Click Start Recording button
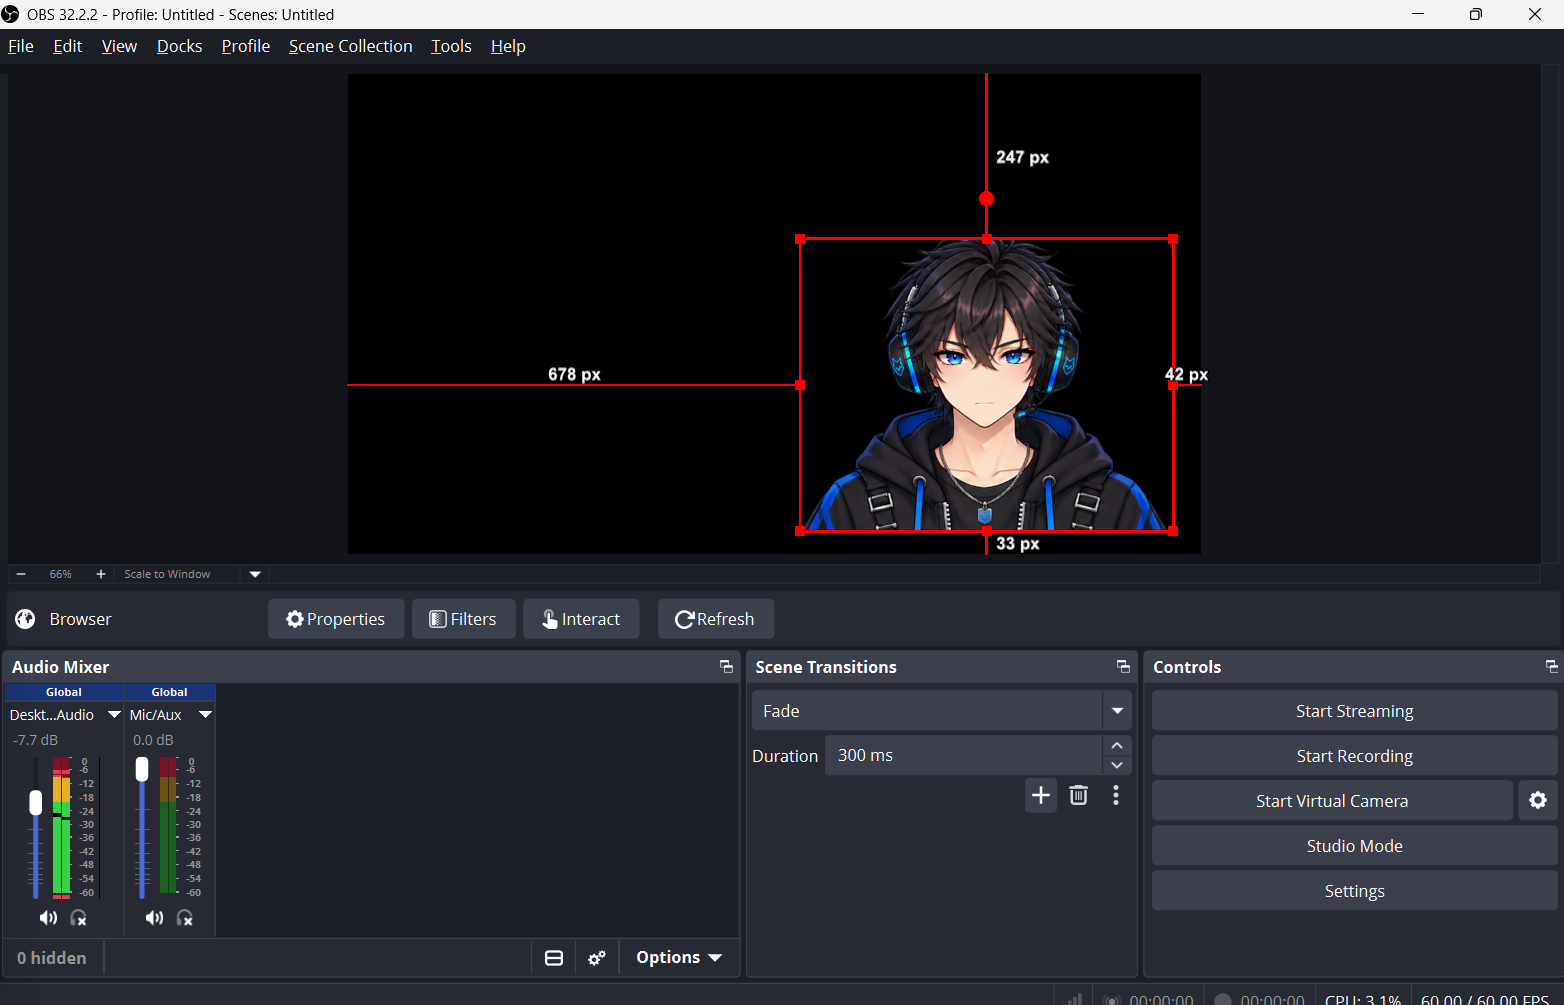Image resolution: width=1564 pixels, height=1005 pixels. pos(1354,756)
